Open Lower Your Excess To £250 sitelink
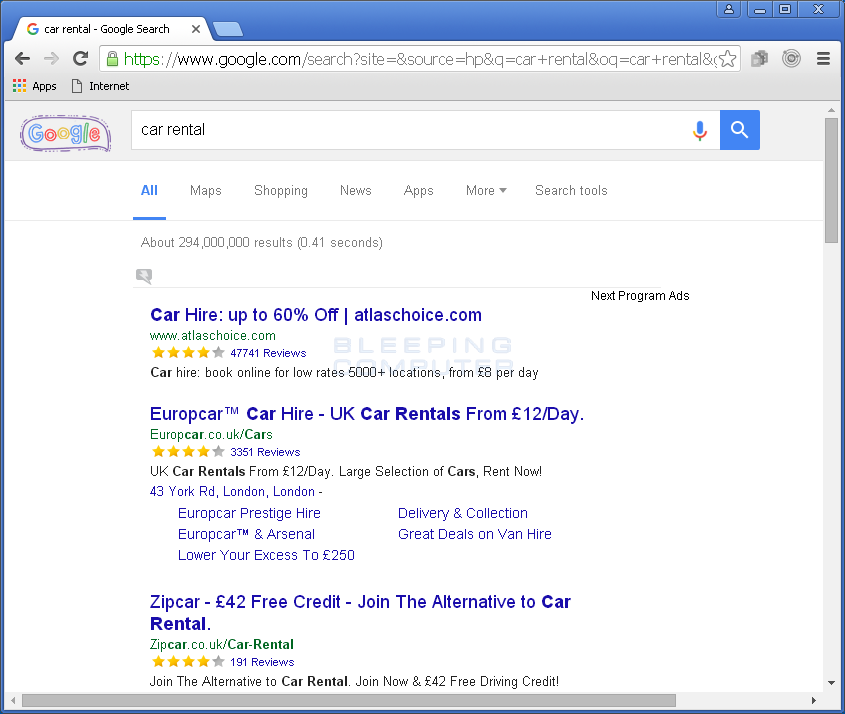The image size is (845, 714). tap(266, 555)
